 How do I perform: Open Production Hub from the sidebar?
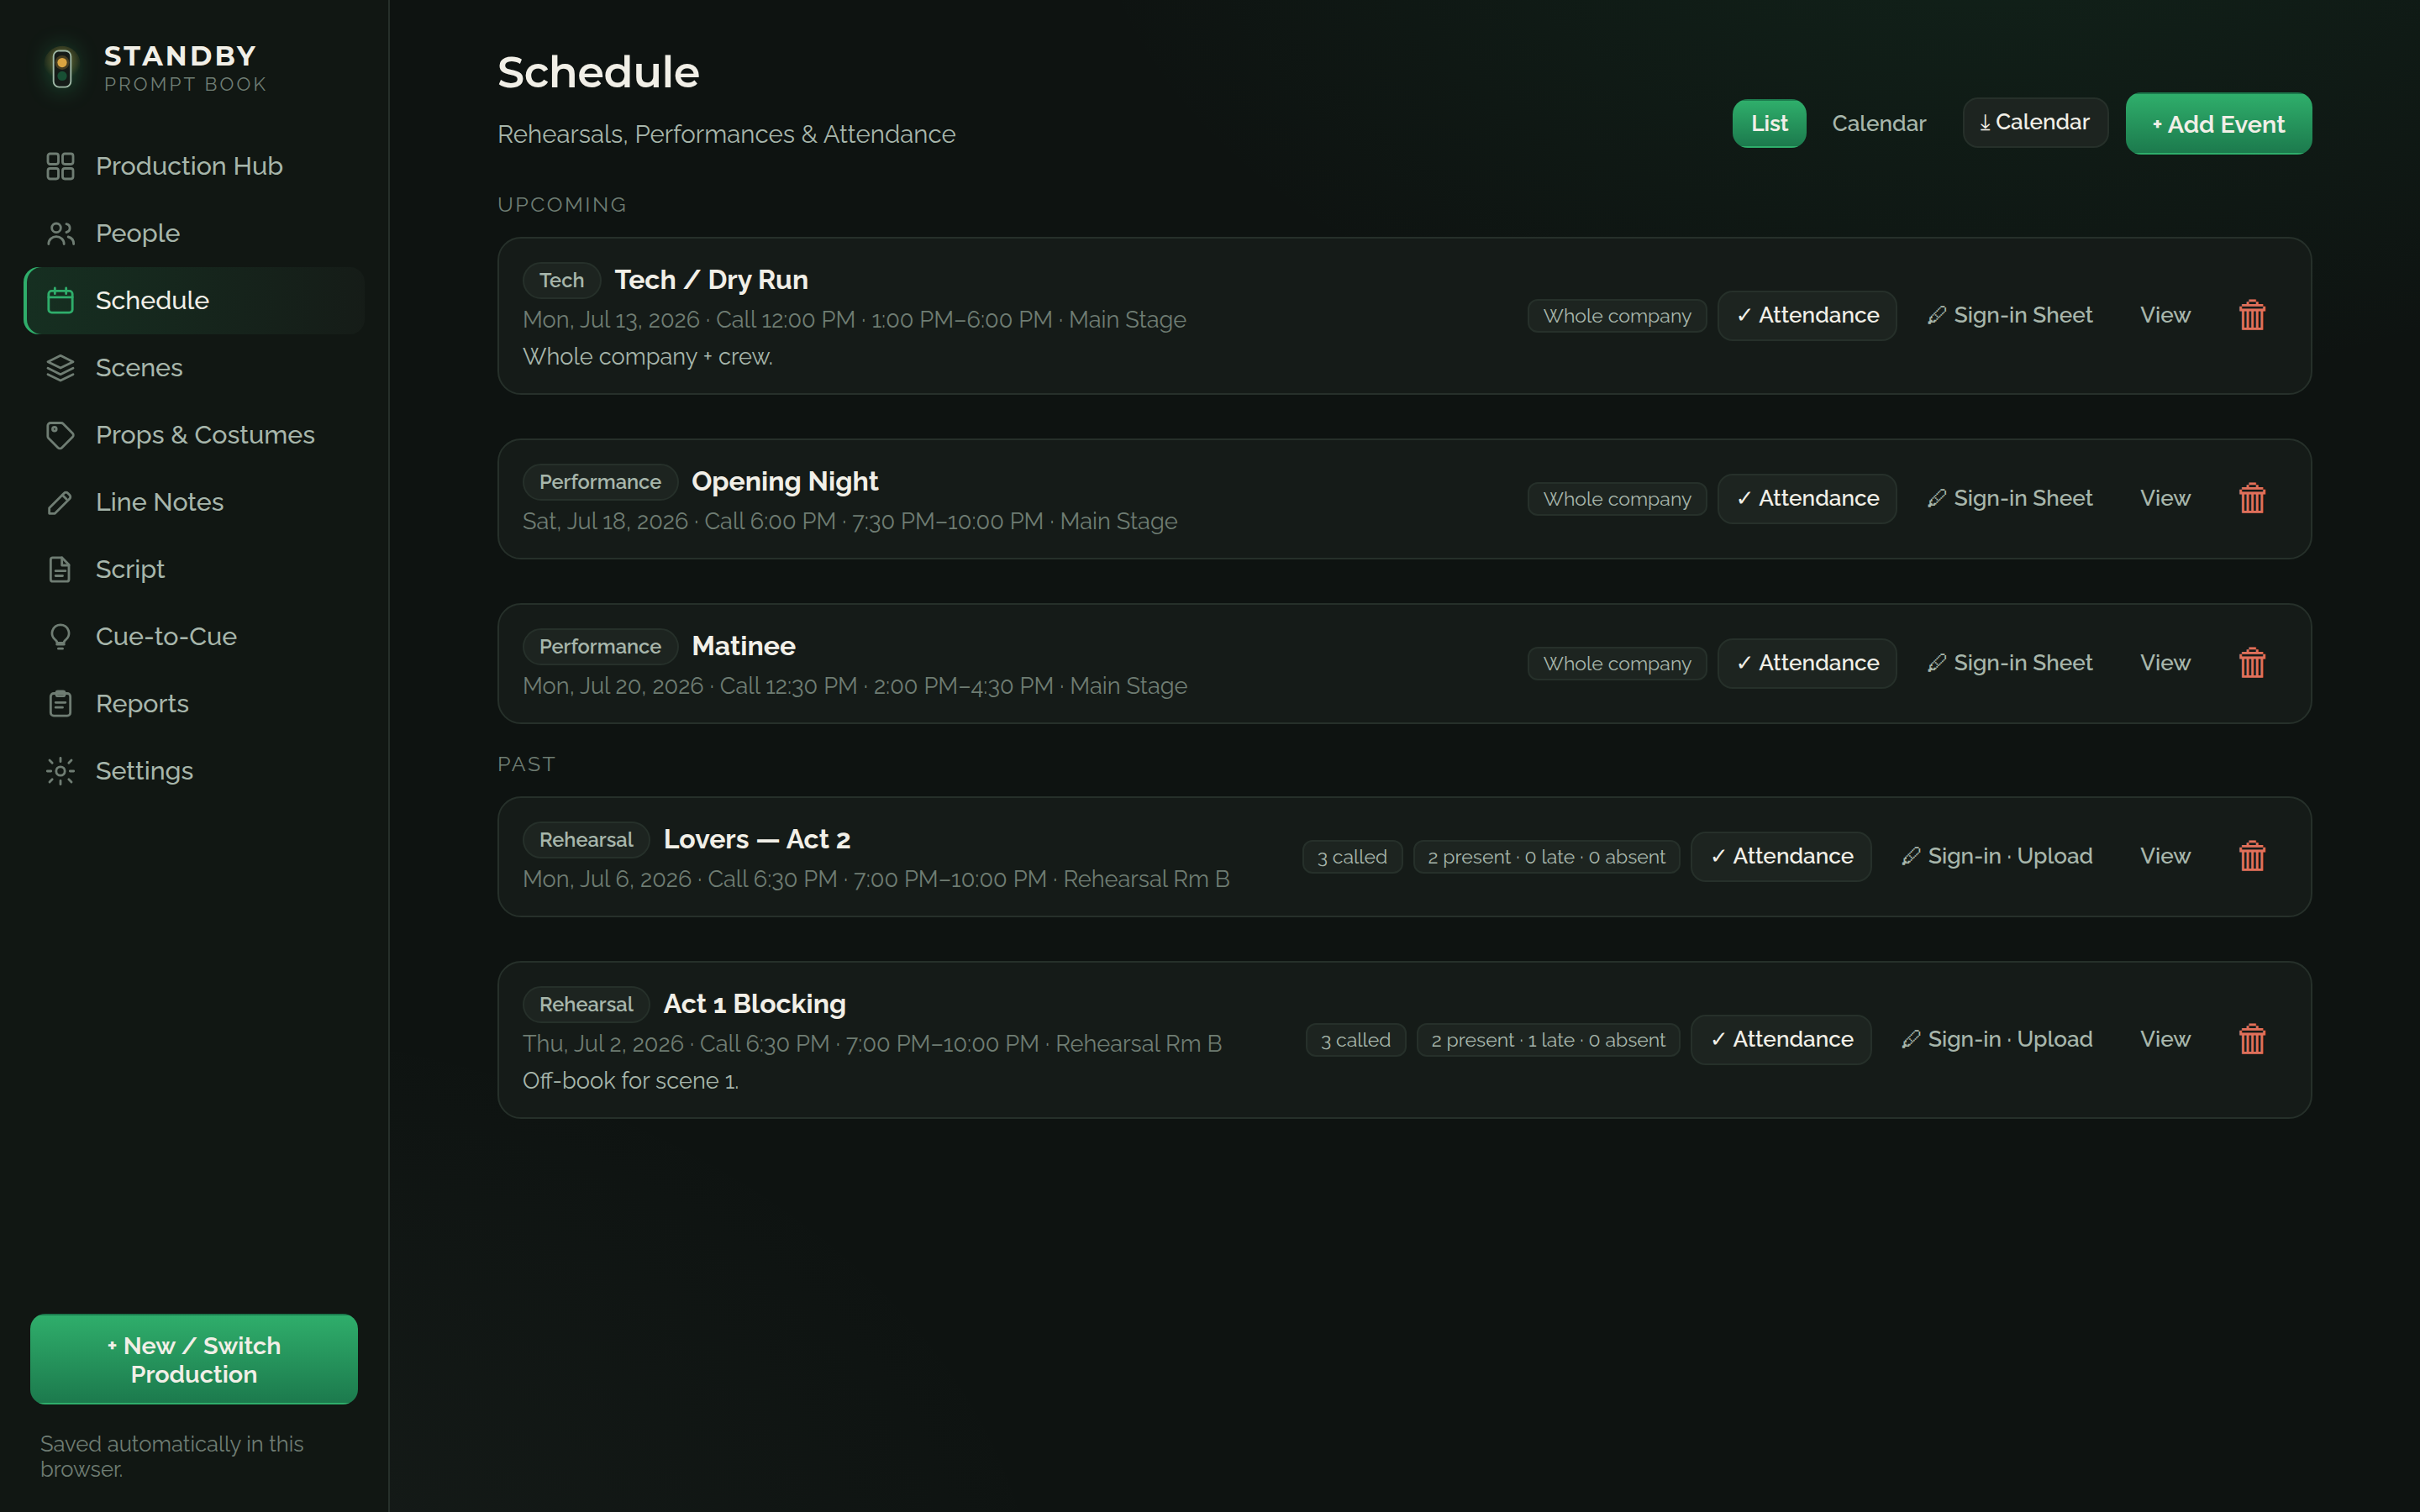point(194,166)
